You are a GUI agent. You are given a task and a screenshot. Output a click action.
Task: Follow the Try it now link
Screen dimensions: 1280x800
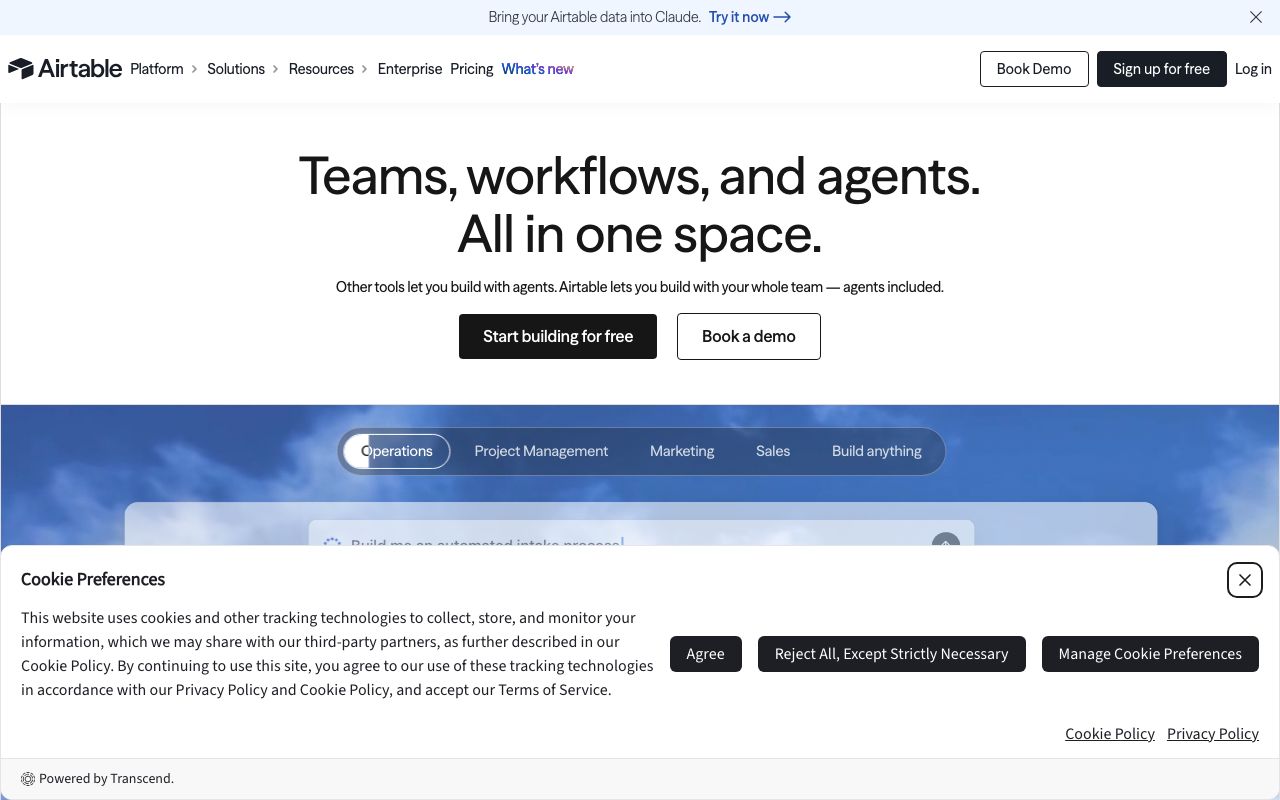(x=750, y=17)
